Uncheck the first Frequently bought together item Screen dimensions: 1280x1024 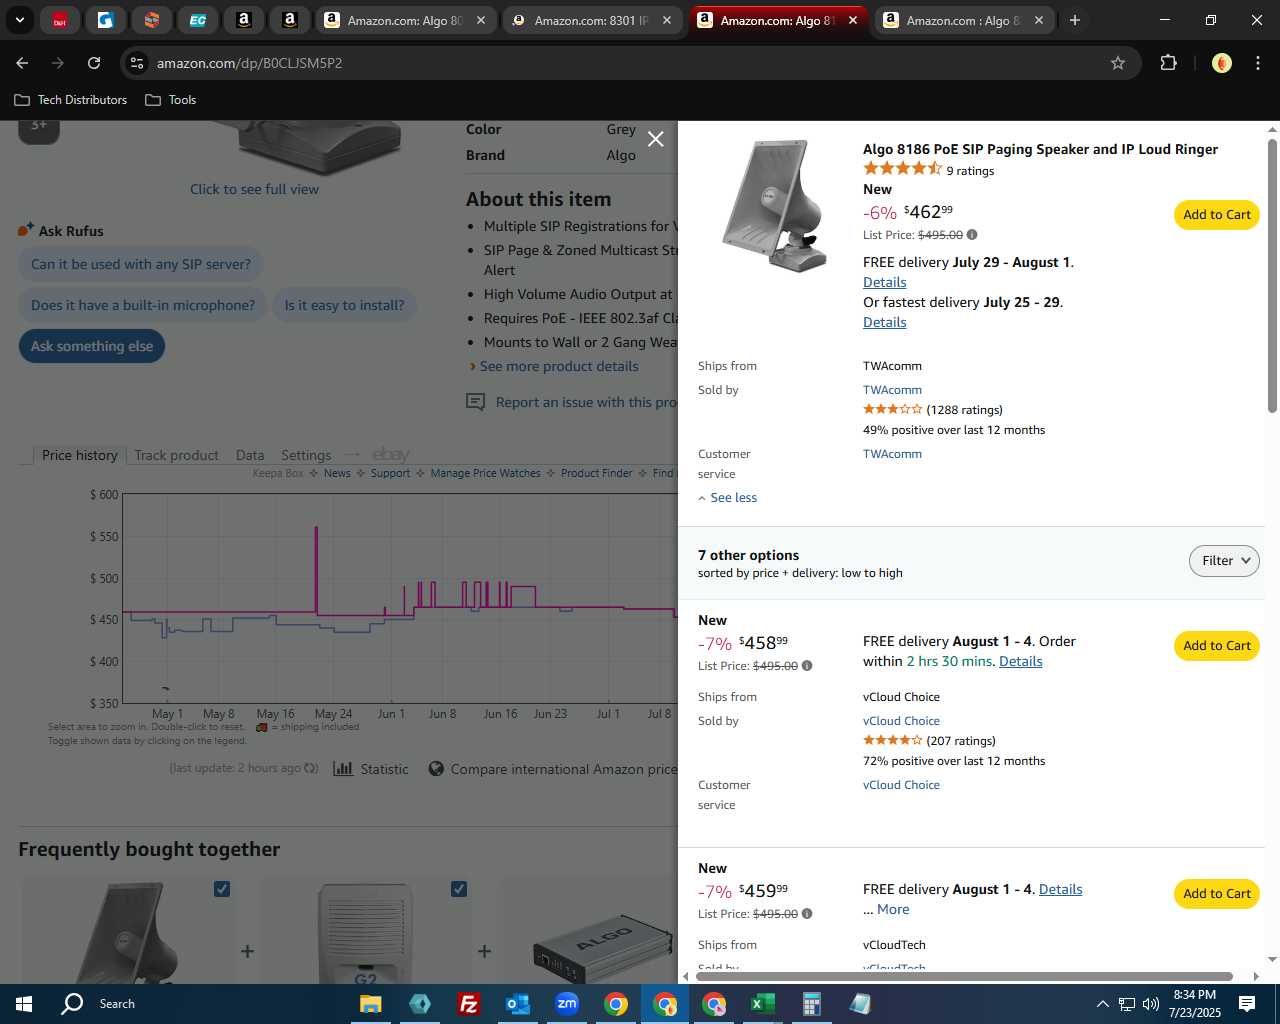point(222,889)
